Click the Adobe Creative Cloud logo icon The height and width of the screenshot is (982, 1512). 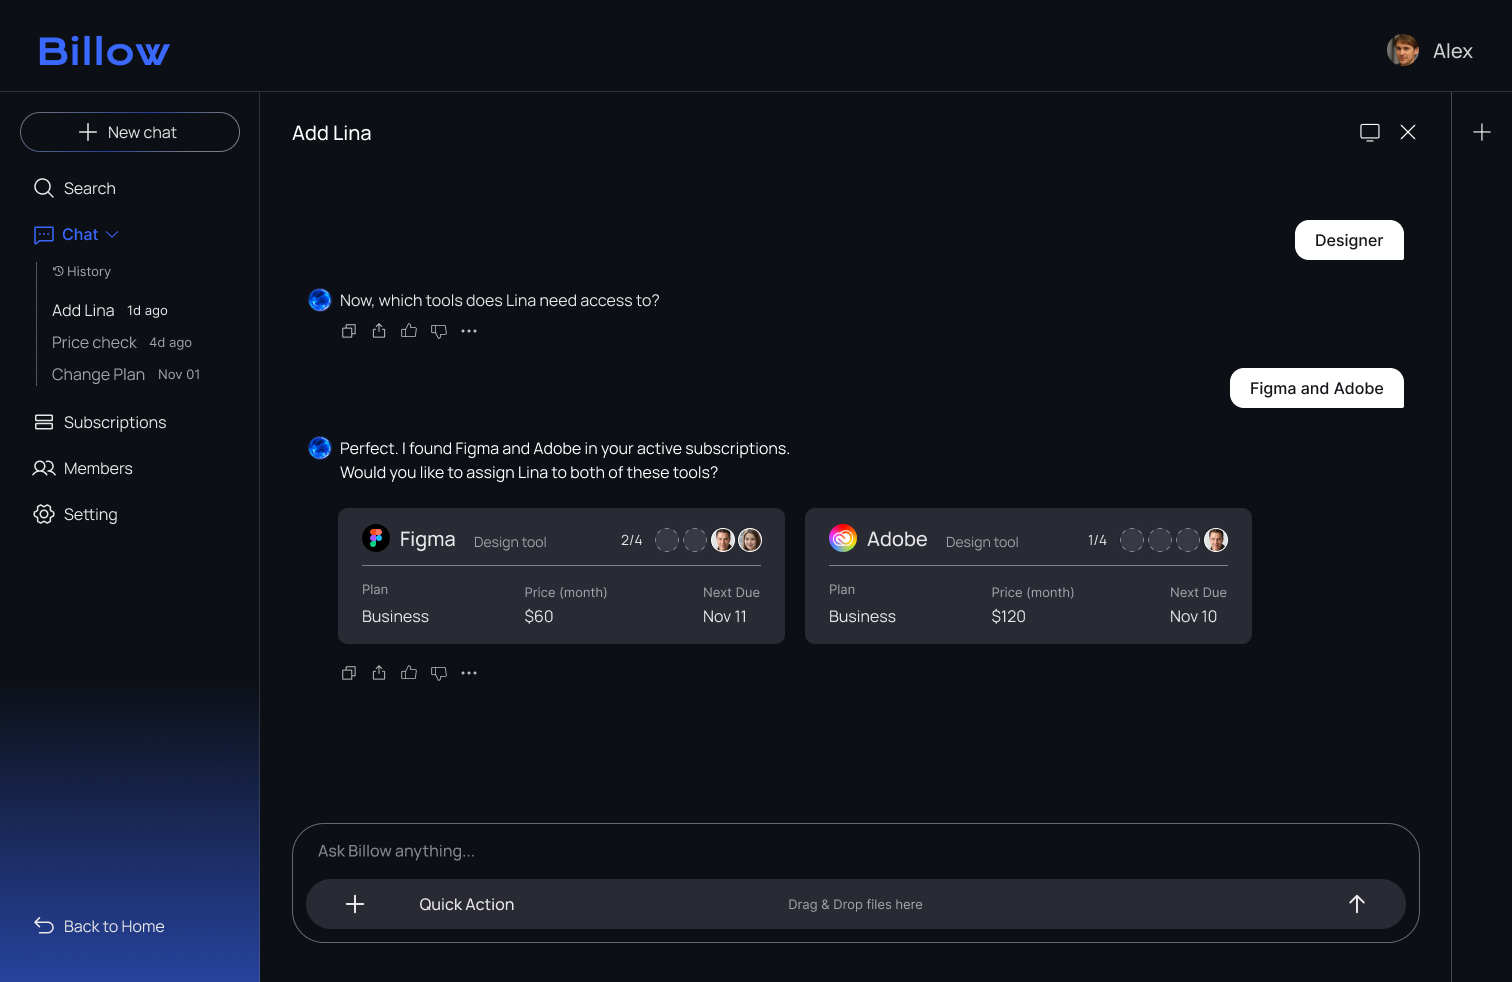[843, 538]
